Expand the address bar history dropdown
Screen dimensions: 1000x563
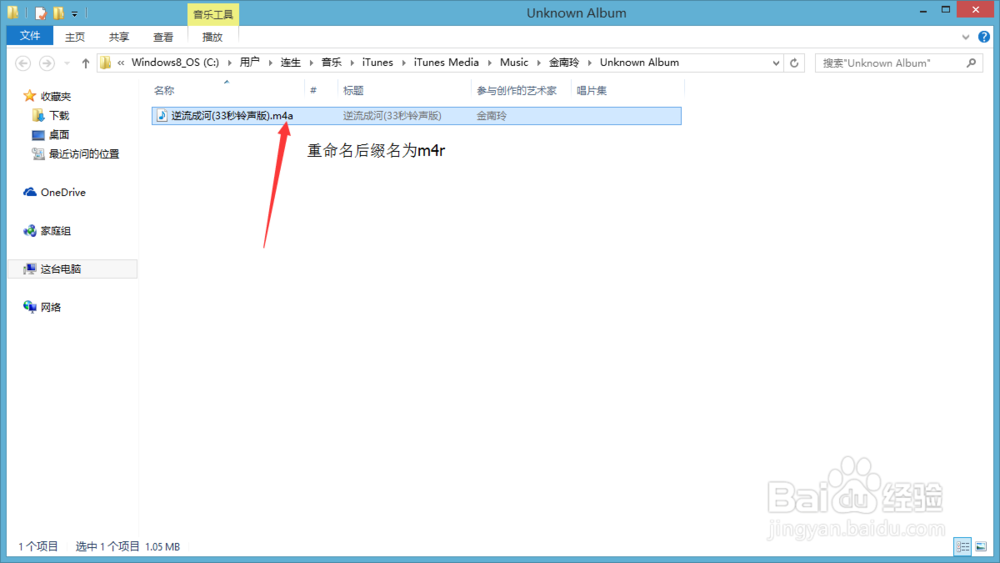[776, 63]
